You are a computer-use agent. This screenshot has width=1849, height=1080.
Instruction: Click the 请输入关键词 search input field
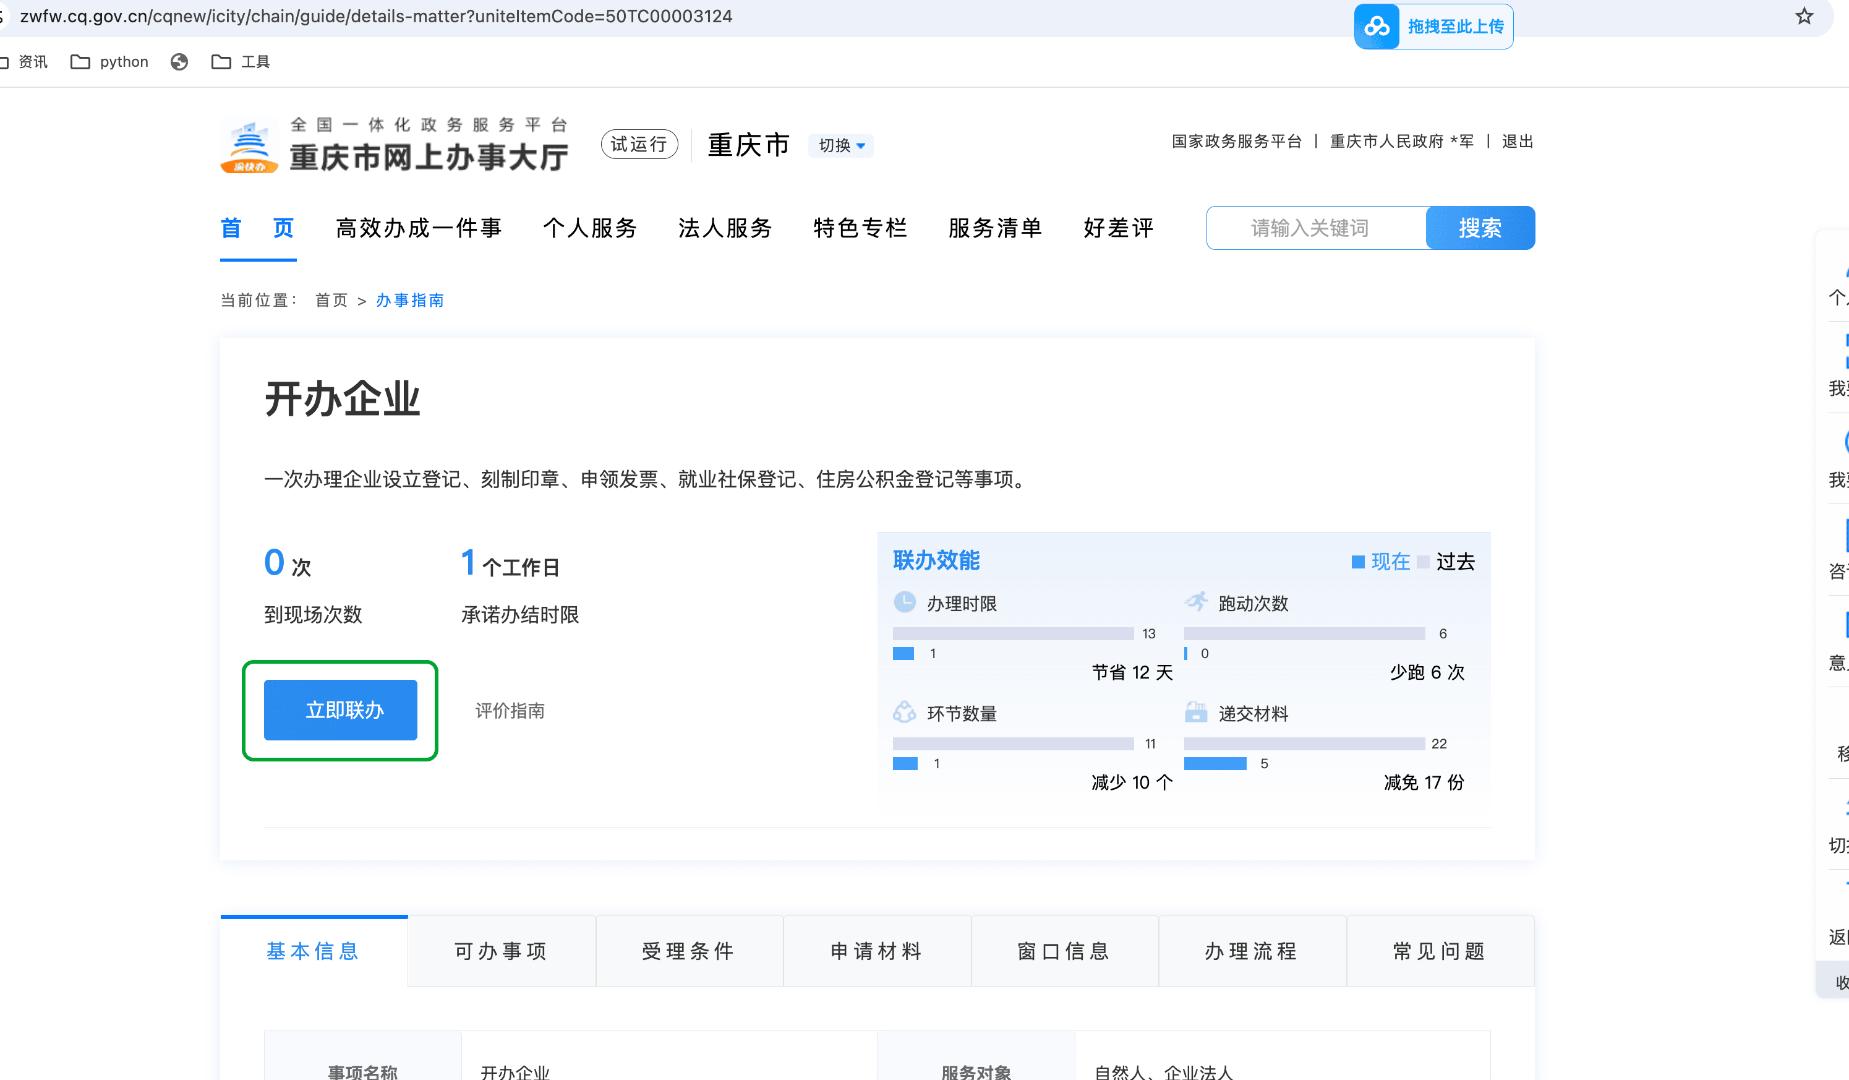1310,227
